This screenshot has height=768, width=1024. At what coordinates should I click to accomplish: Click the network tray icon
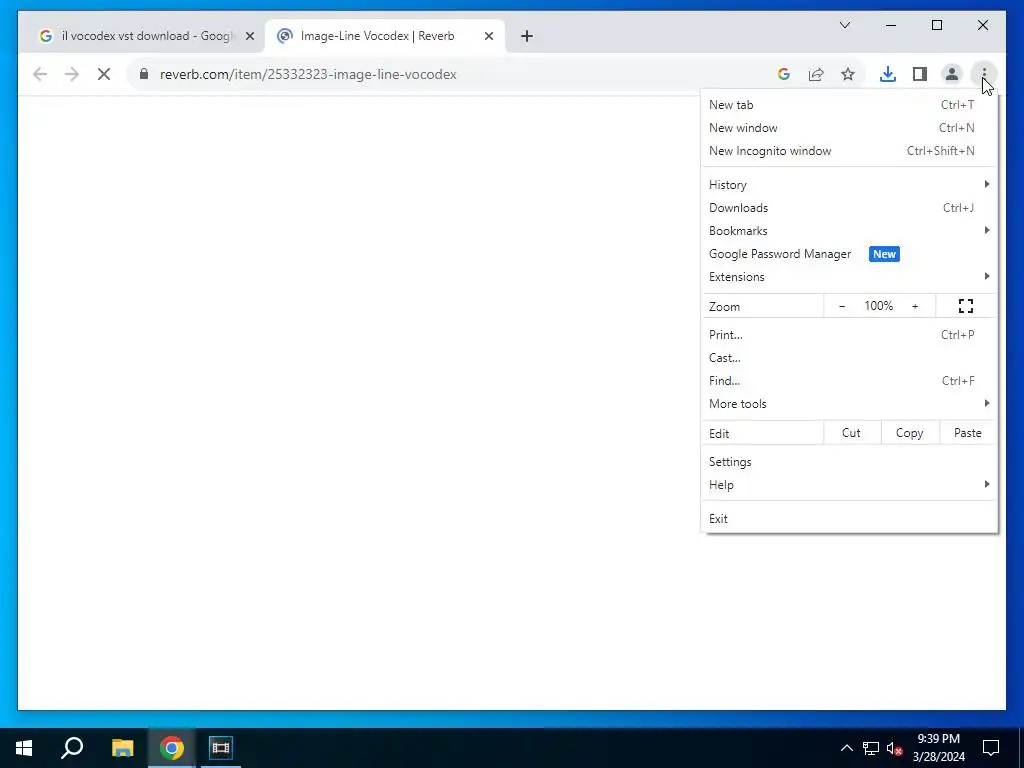[x=871, y=748]
